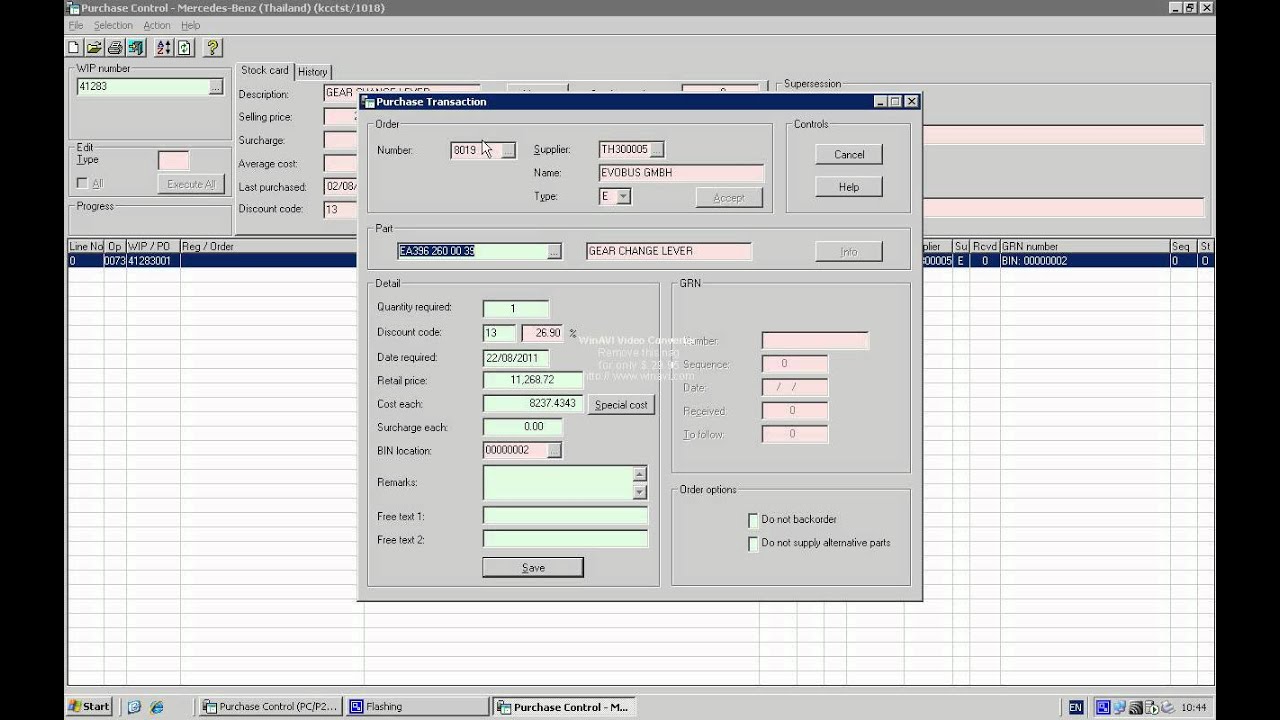Click the Date required field
This screenshot has width=1280, height=720.
[516, 358]
